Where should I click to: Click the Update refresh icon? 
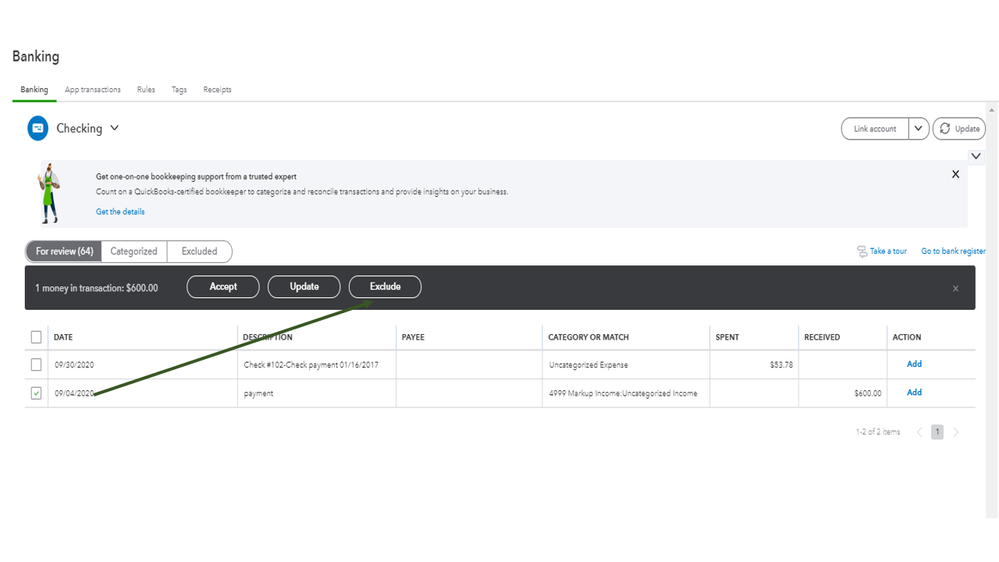pos(946,129)
